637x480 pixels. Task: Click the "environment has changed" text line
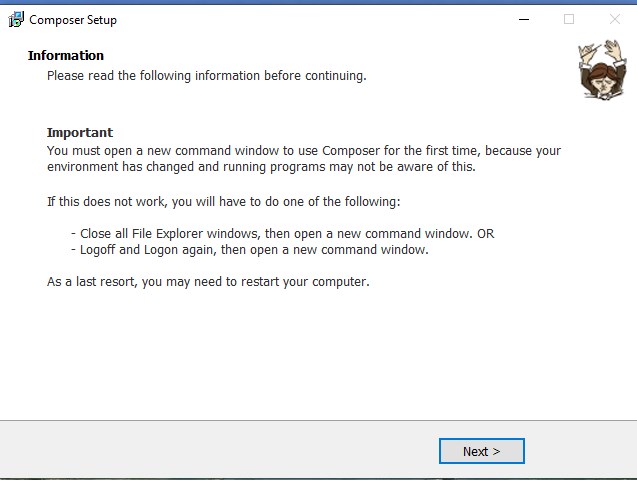pyautogui.click(x=260, y=167)
